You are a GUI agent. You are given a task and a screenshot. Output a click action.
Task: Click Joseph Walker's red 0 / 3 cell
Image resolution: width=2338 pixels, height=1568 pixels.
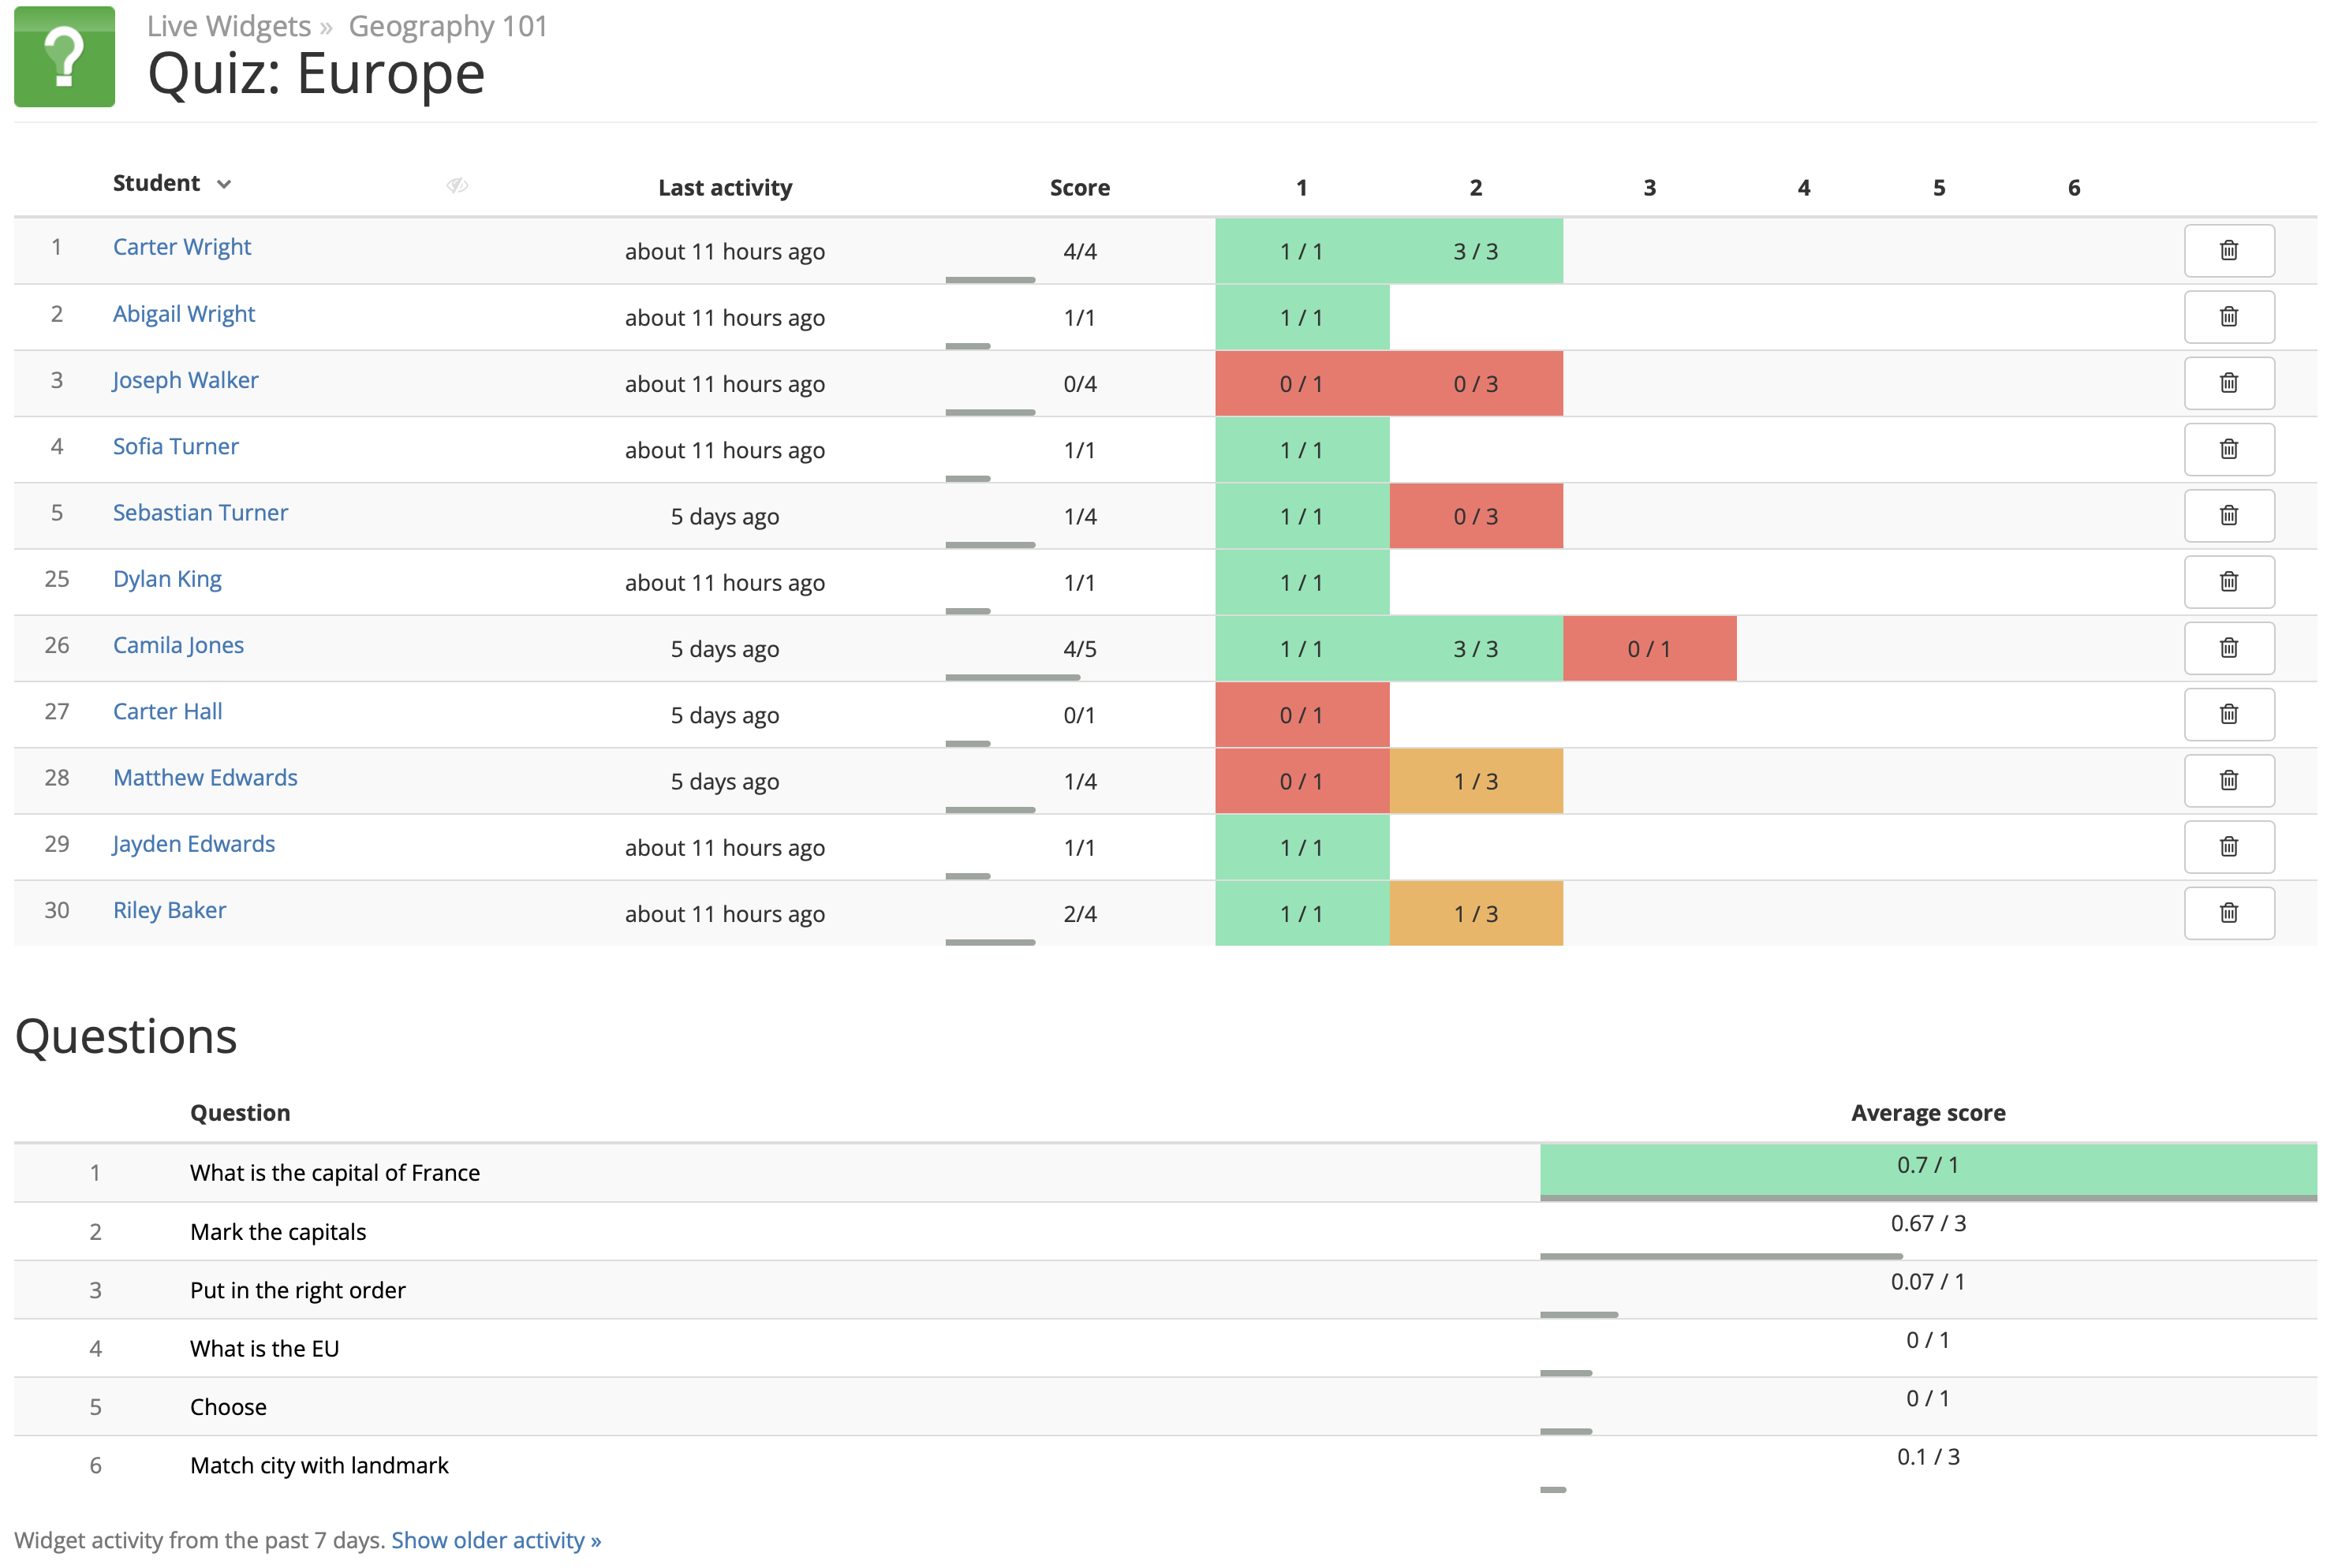[x=1476, y=384]
